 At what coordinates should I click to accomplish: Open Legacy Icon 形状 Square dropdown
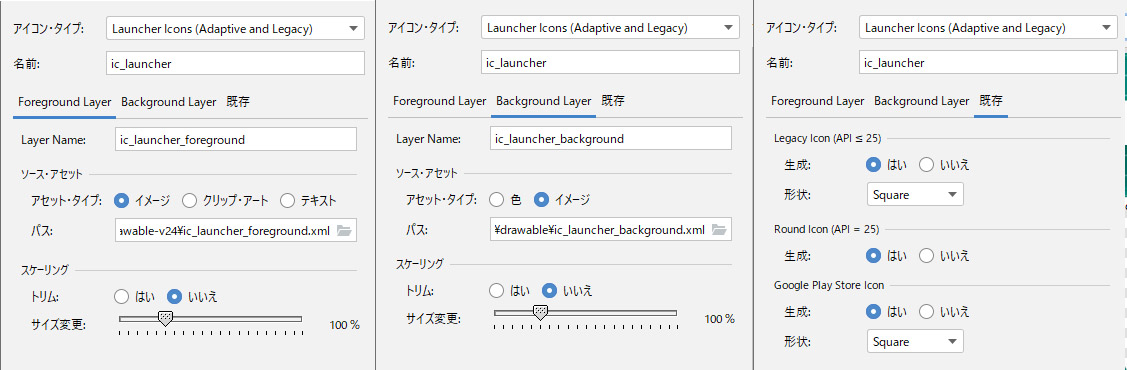pos(915,194)
